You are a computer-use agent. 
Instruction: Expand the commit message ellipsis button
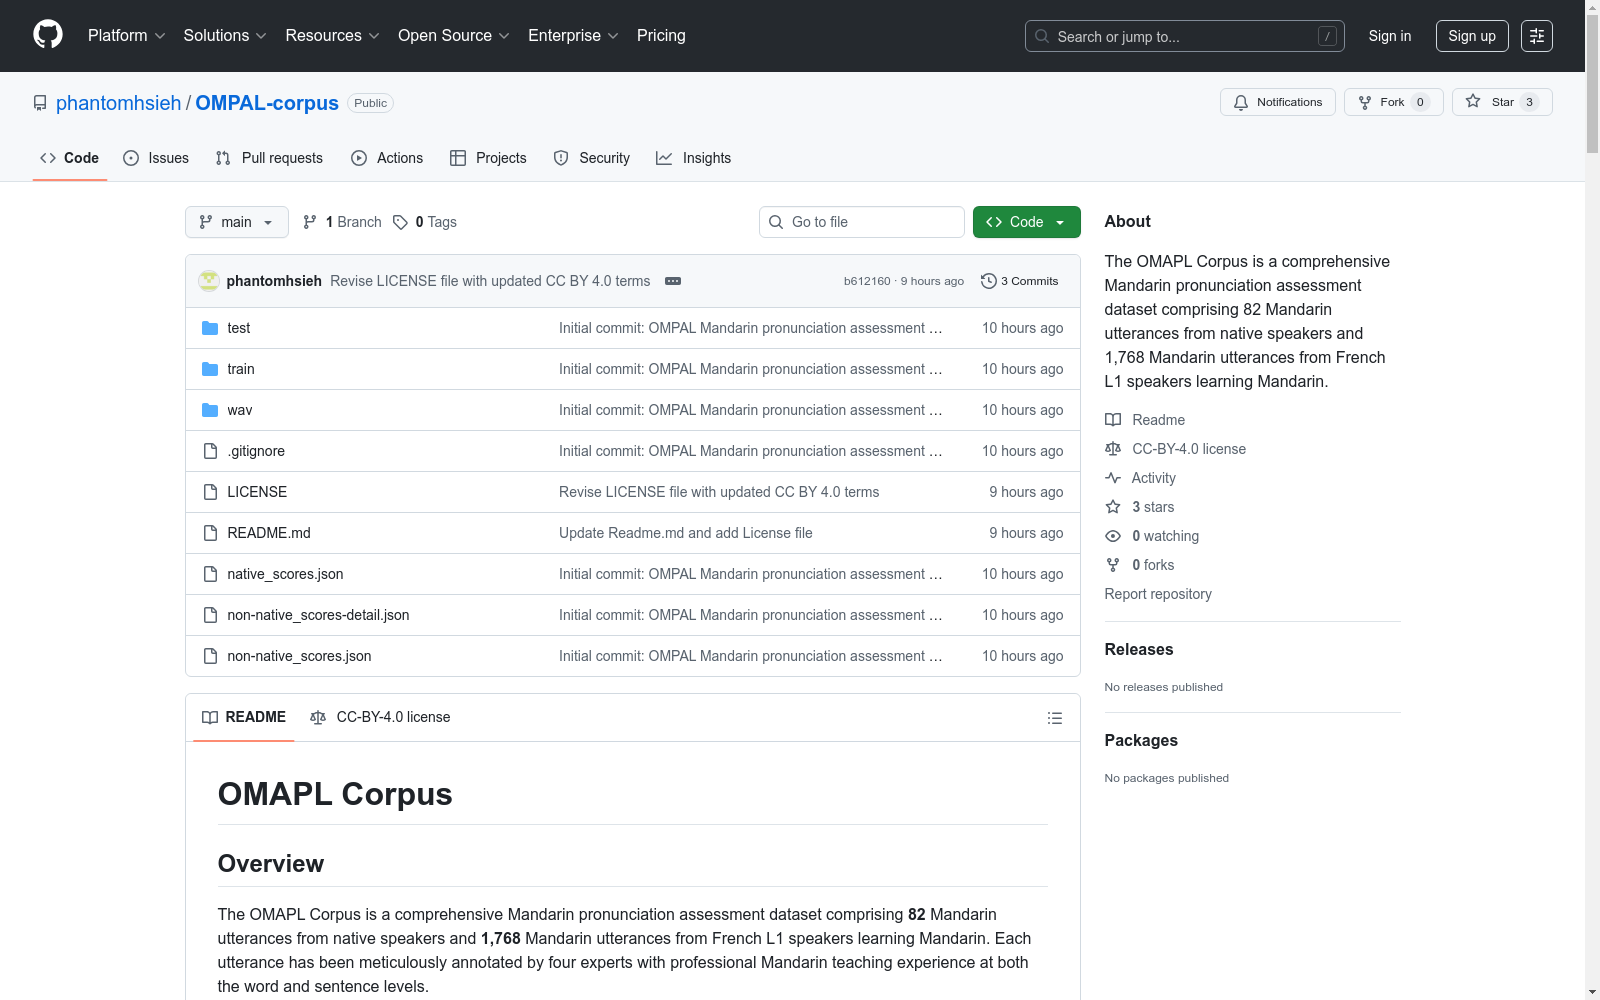click(673, 281)
